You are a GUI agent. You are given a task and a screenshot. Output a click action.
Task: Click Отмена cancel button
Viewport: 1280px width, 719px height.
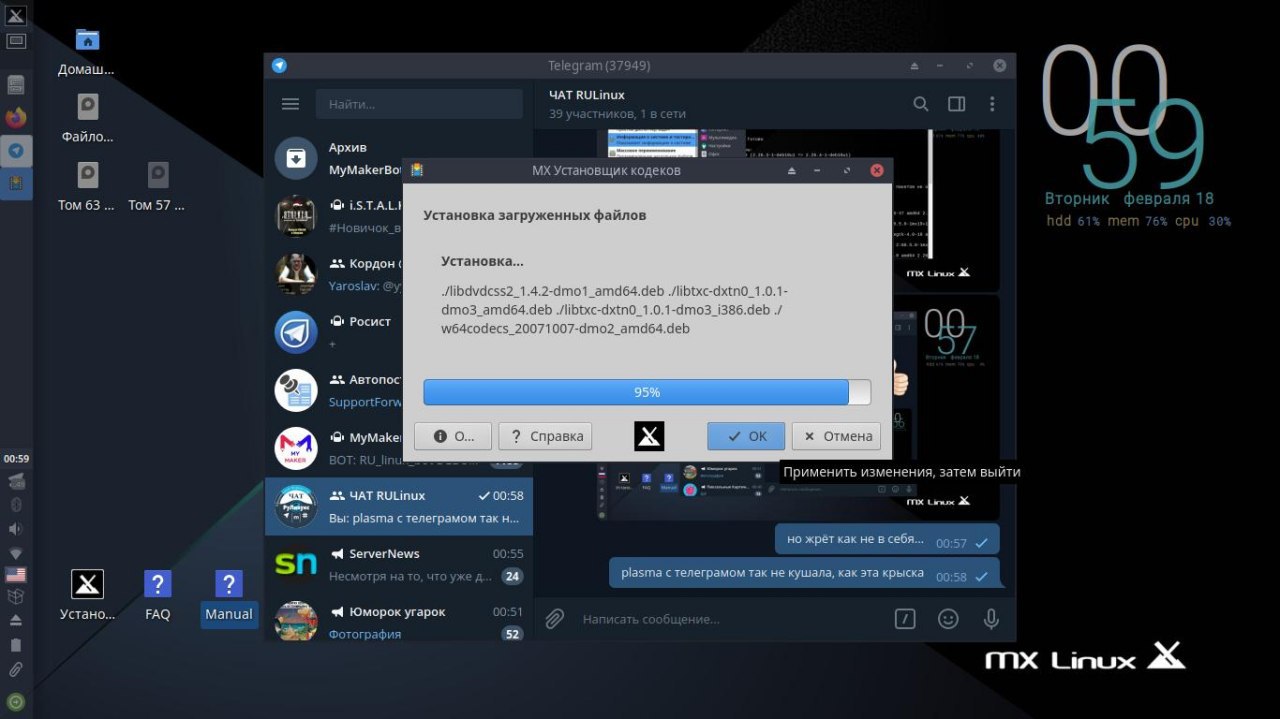[836, 436]
